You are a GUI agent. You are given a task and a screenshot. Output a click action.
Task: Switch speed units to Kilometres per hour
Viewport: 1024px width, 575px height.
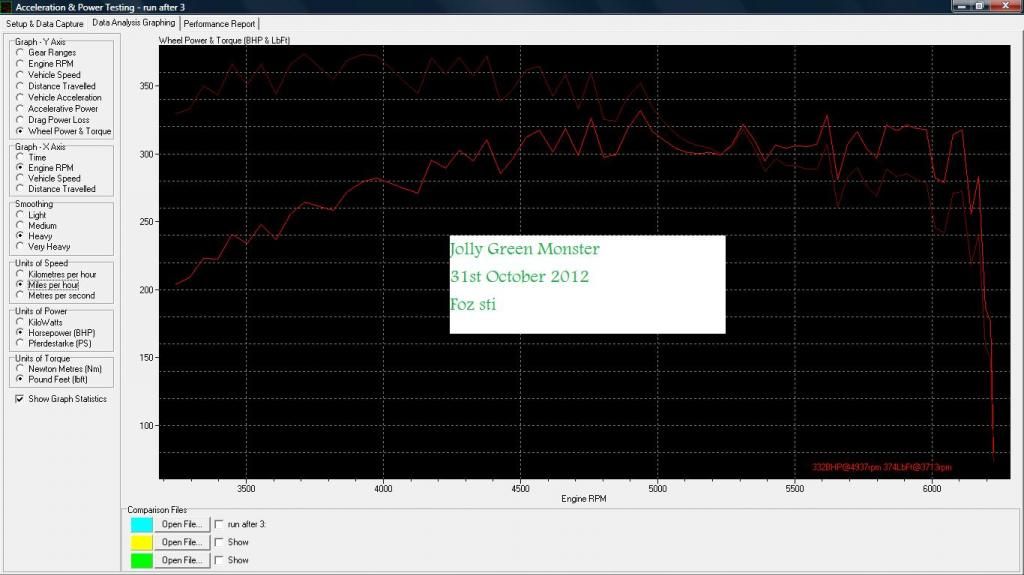[21, 274]
